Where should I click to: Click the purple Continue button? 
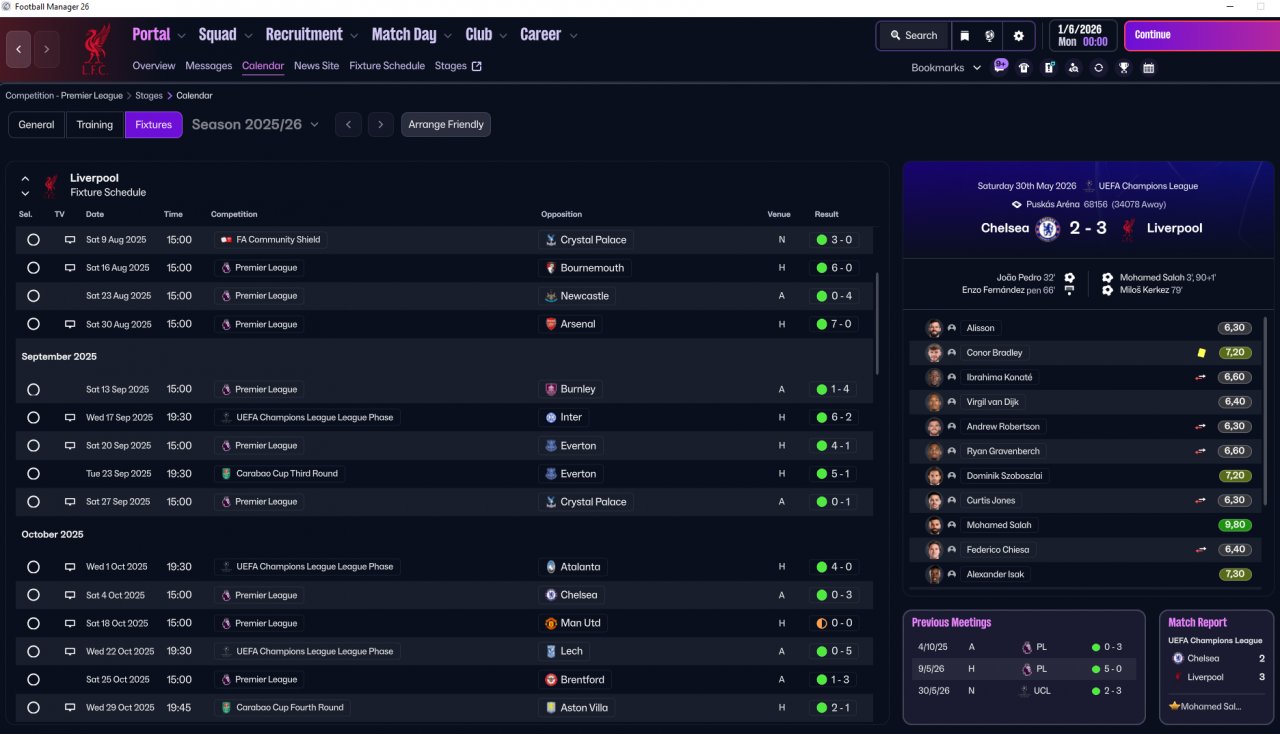coord(1201,36)
